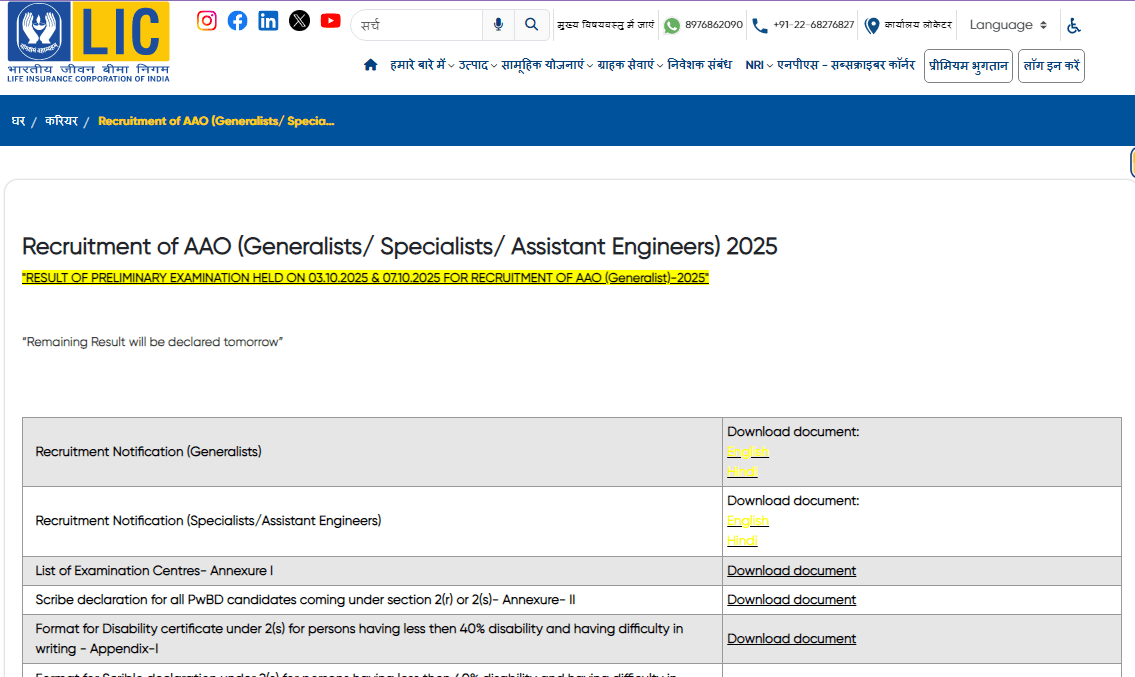Click the accessibility wheelchair icon

click(x=1074, y=24)
